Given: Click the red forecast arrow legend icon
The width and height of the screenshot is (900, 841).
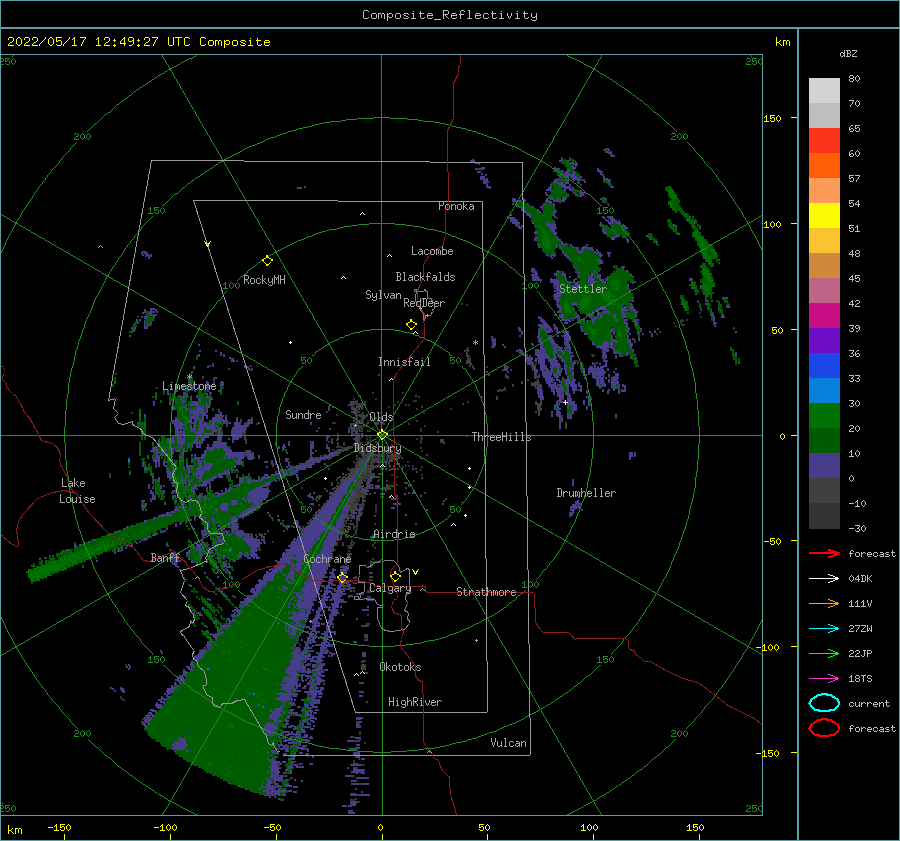Looking at the screenshot, I should pyautogui.click(x=824, y=553).
